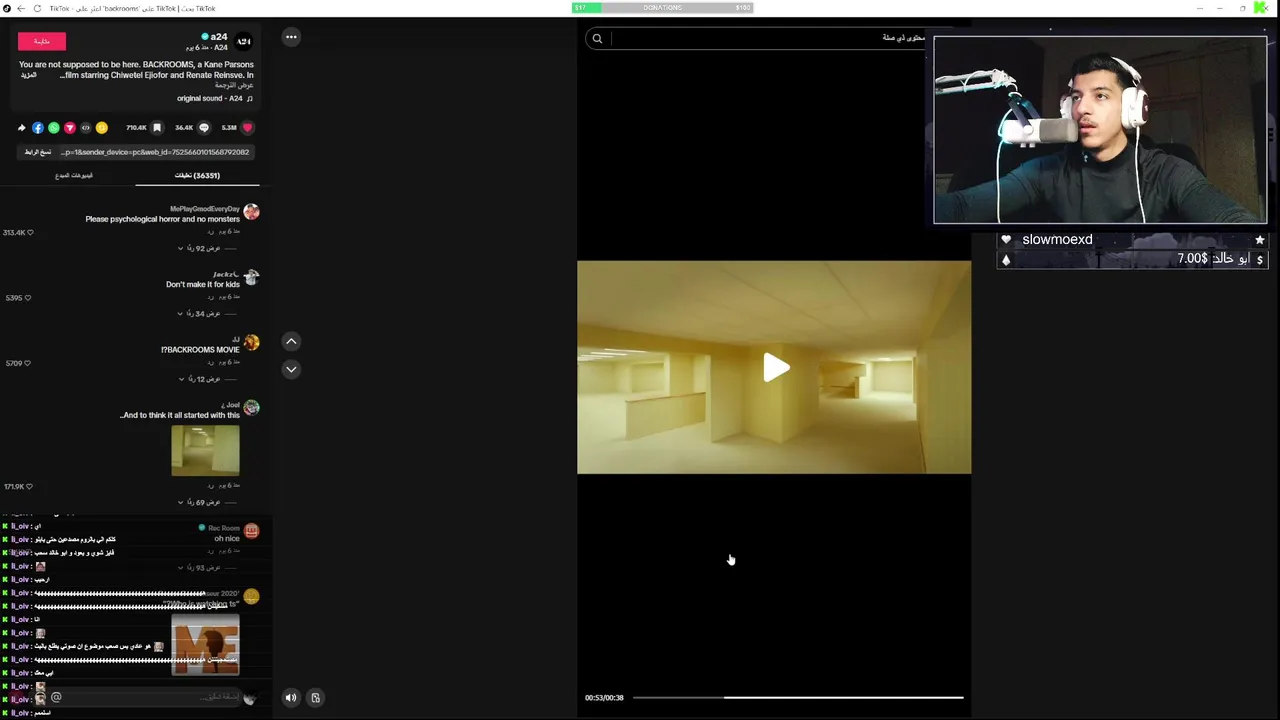The height and width of the screenshot is (720, 1280).
Task: Click the video URL link field
Action: pyautogui.click(x=155, y=152)
